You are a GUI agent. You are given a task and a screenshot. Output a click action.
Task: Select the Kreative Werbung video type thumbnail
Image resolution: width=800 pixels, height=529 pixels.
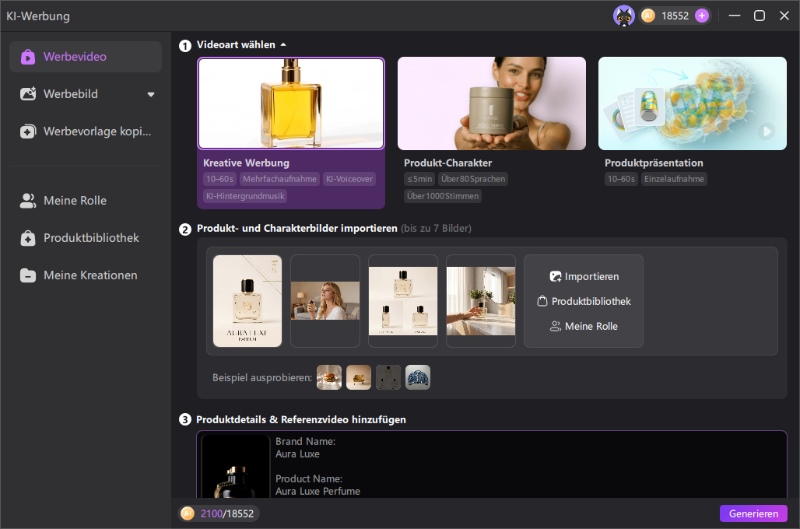291,104
